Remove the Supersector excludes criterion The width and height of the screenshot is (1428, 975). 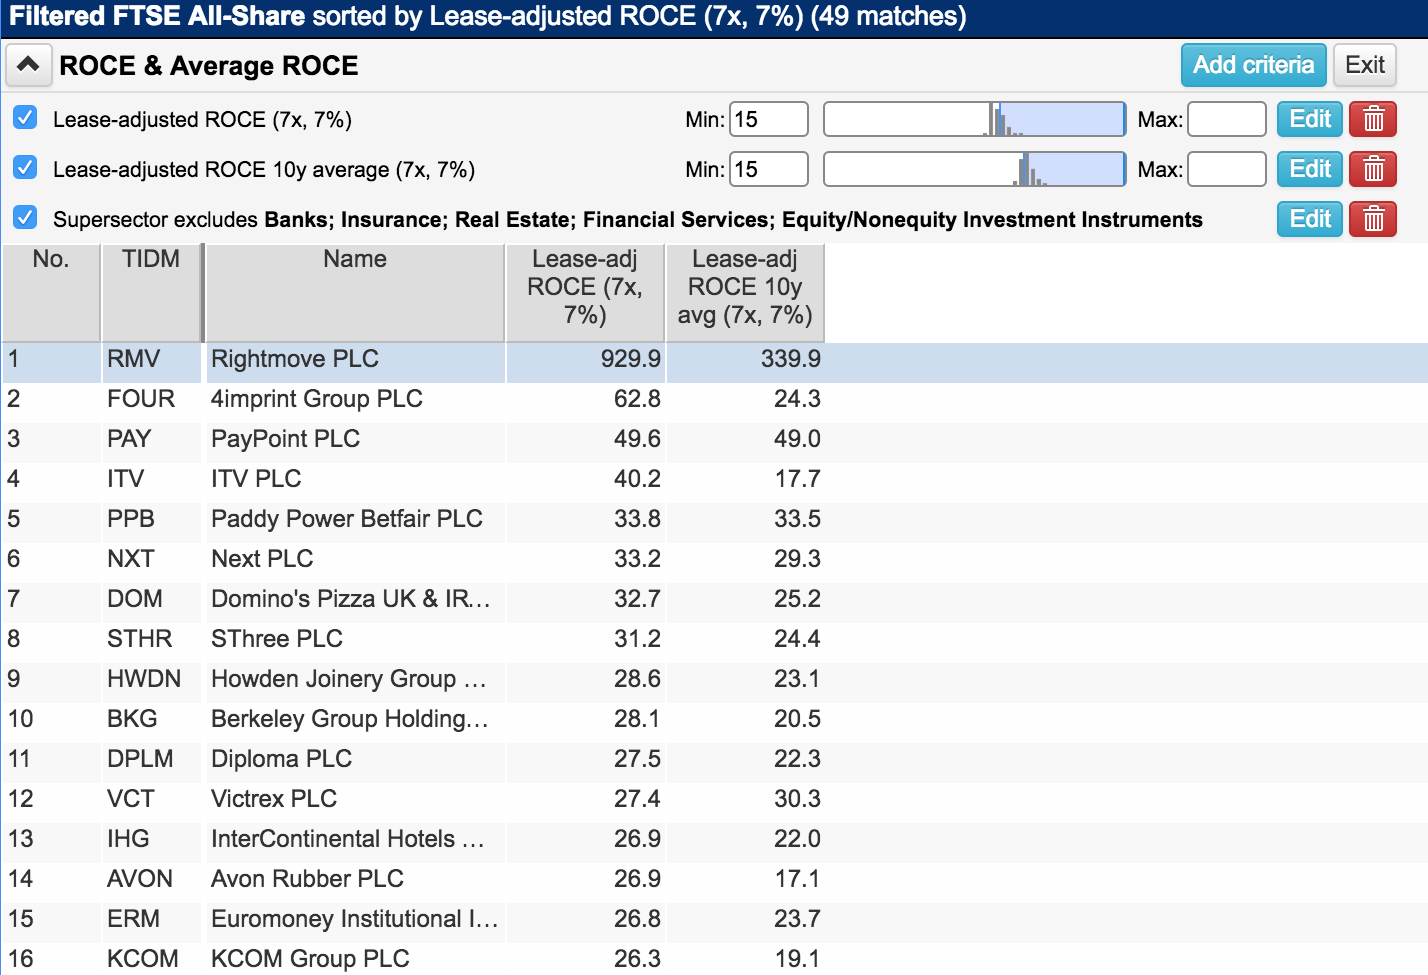pyautogui.click(x=1373, y=219)
